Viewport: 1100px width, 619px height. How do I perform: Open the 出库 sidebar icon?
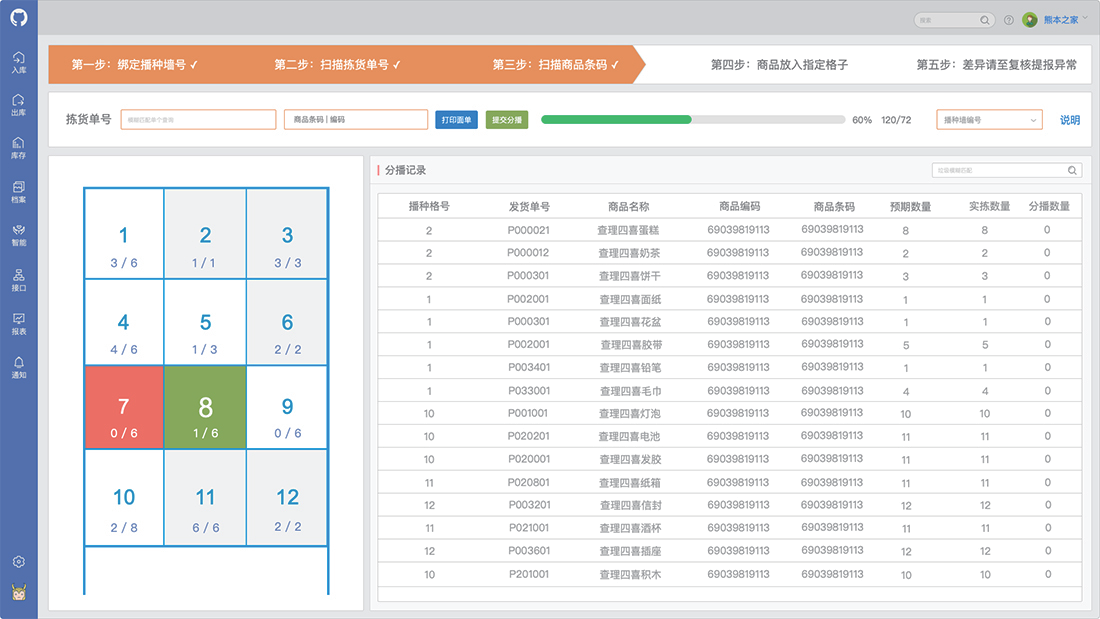coord(18,105)
